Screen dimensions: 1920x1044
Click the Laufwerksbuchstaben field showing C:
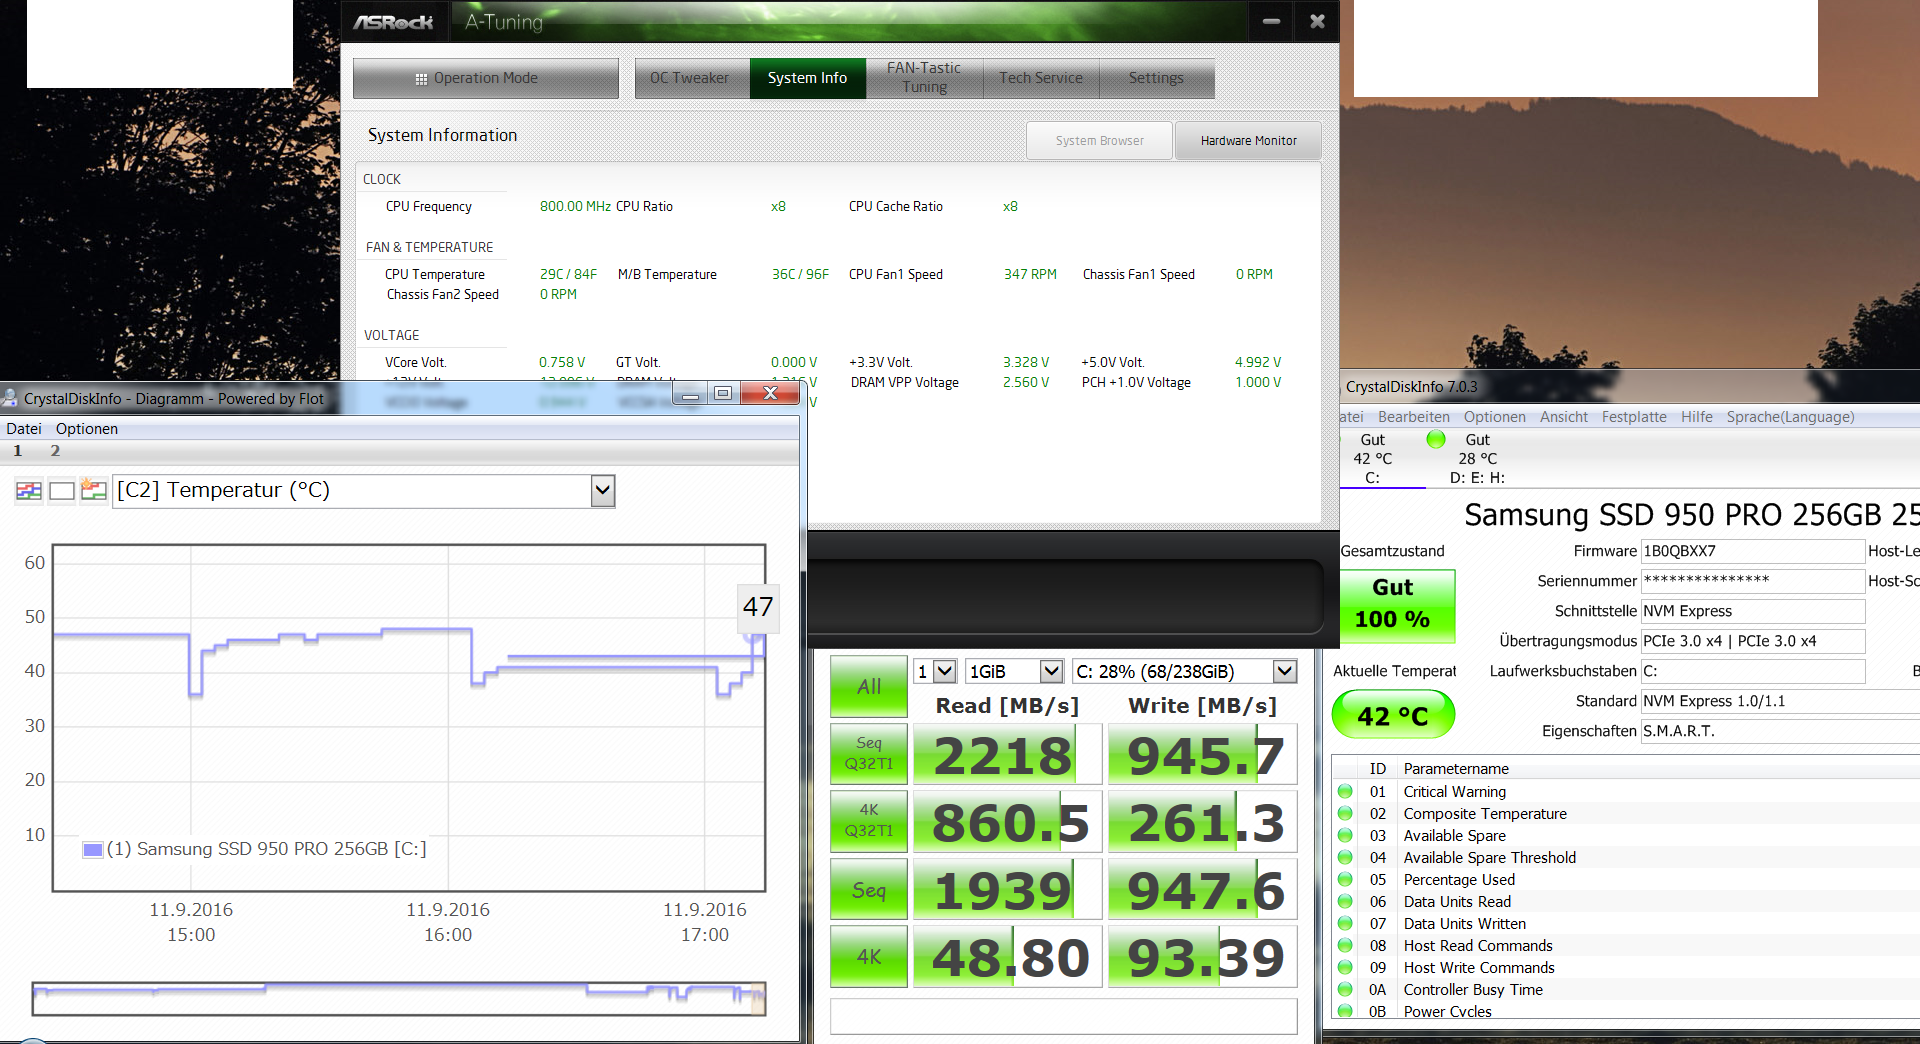coord(1753,671)
